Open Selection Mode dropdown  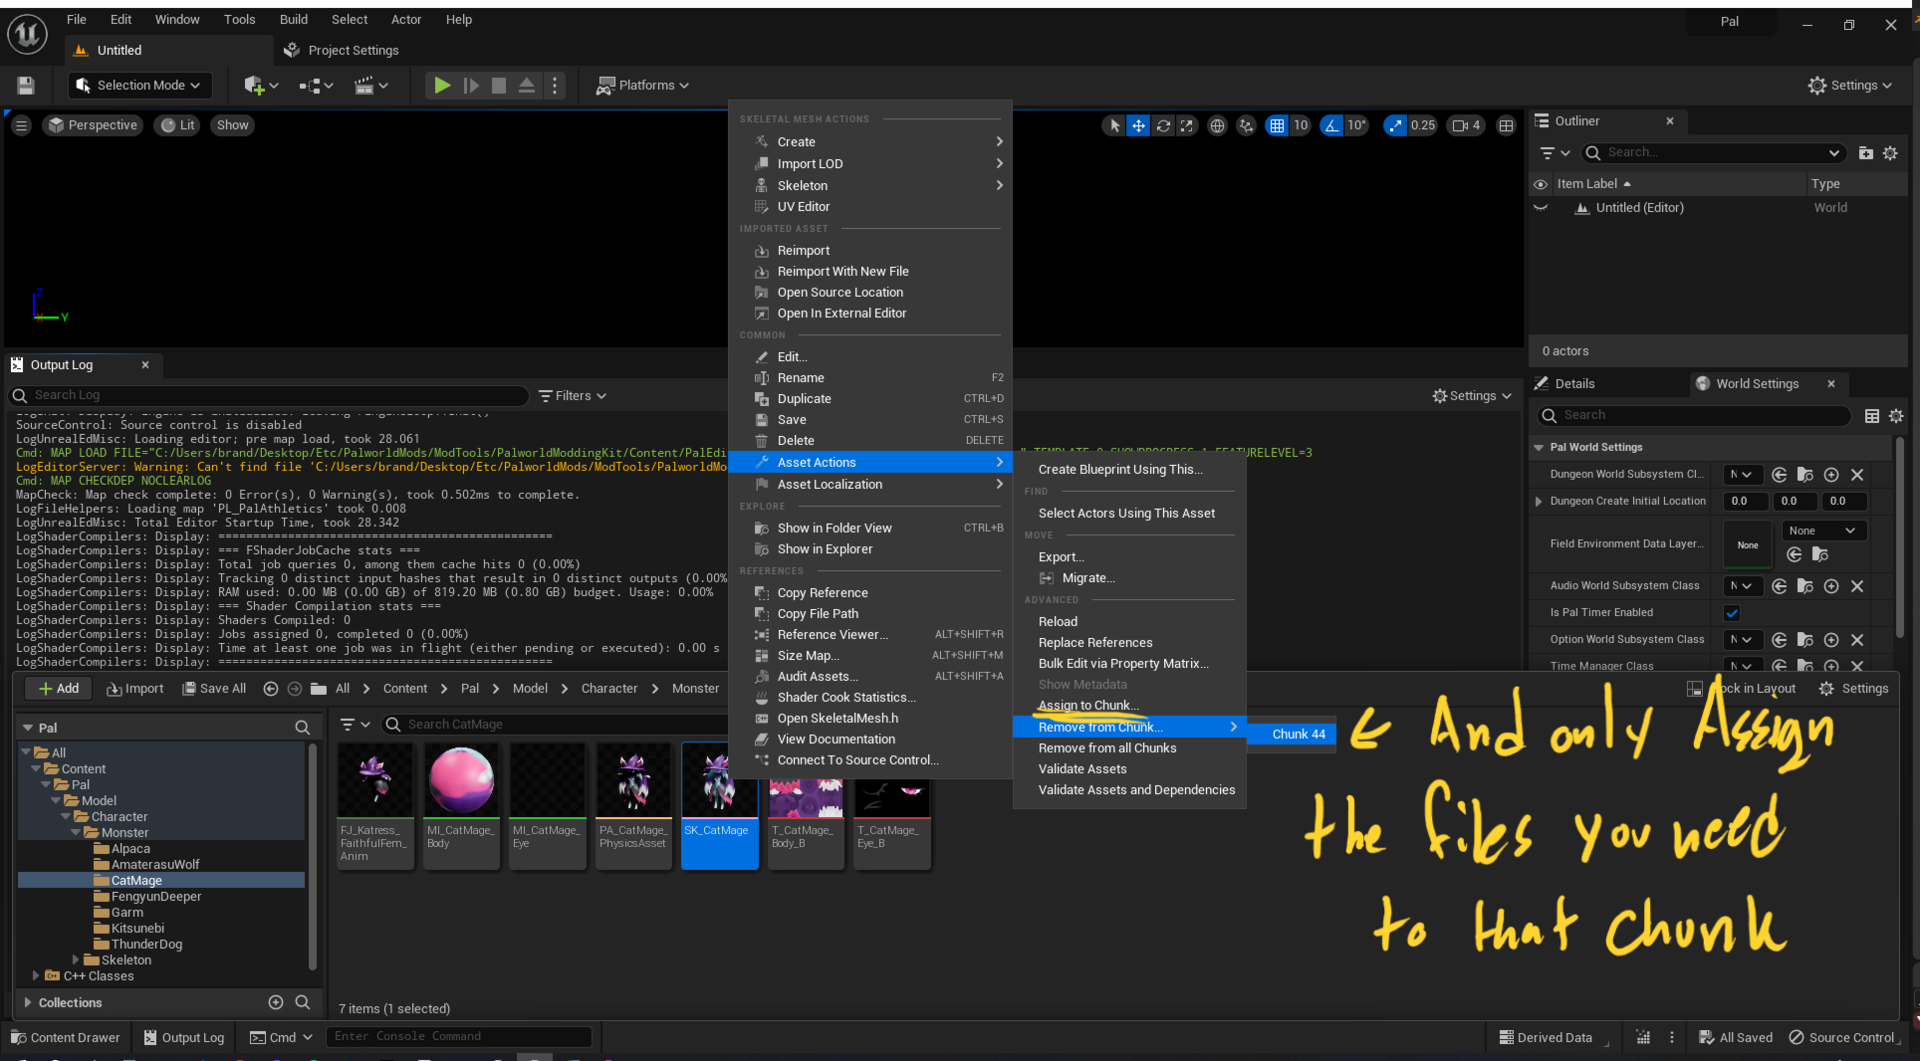pyautogui.click(x=139, y=85)
